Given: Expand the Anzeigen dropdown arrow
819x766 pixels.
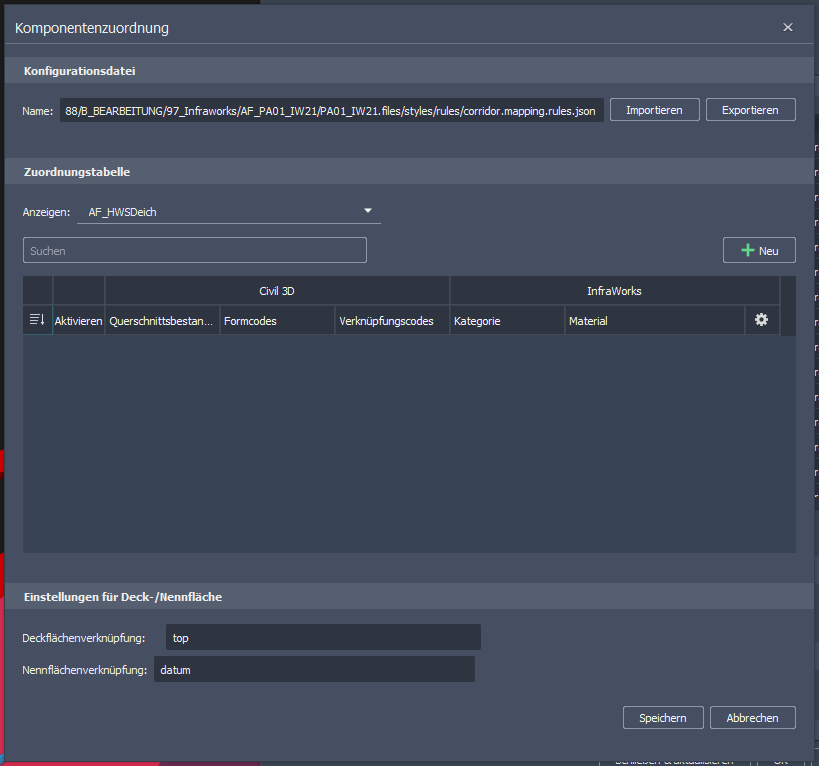Looking at the screenshot, I should [368, 211].
